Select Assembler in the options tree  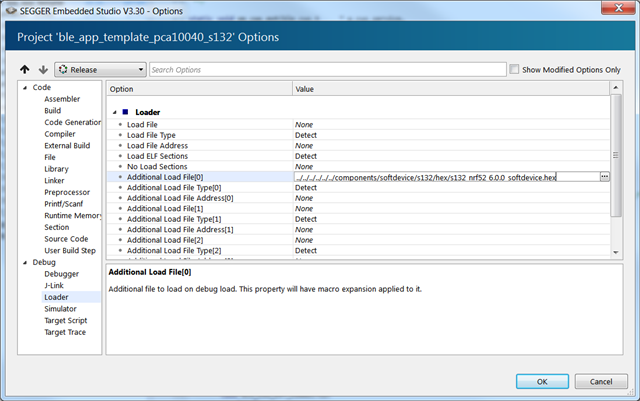click(x=62, y=99)
